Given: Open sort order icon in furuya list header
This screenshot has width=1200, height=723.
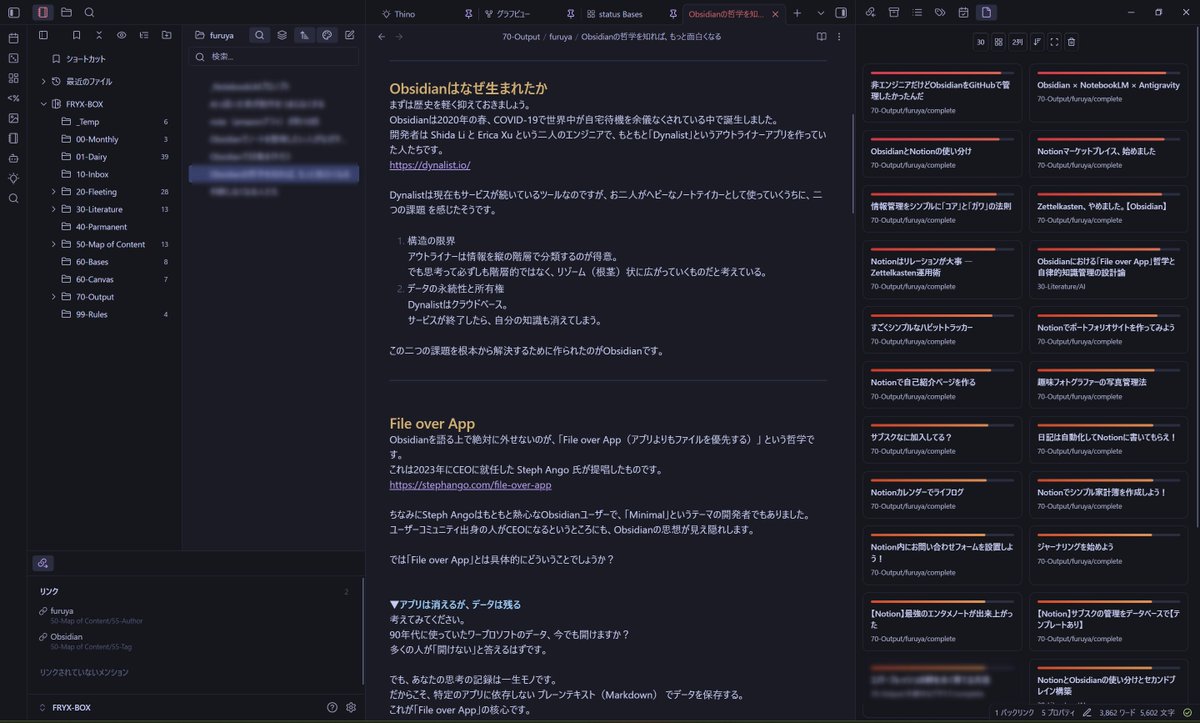Looking at the screenshot, I should tap(305, 35).
